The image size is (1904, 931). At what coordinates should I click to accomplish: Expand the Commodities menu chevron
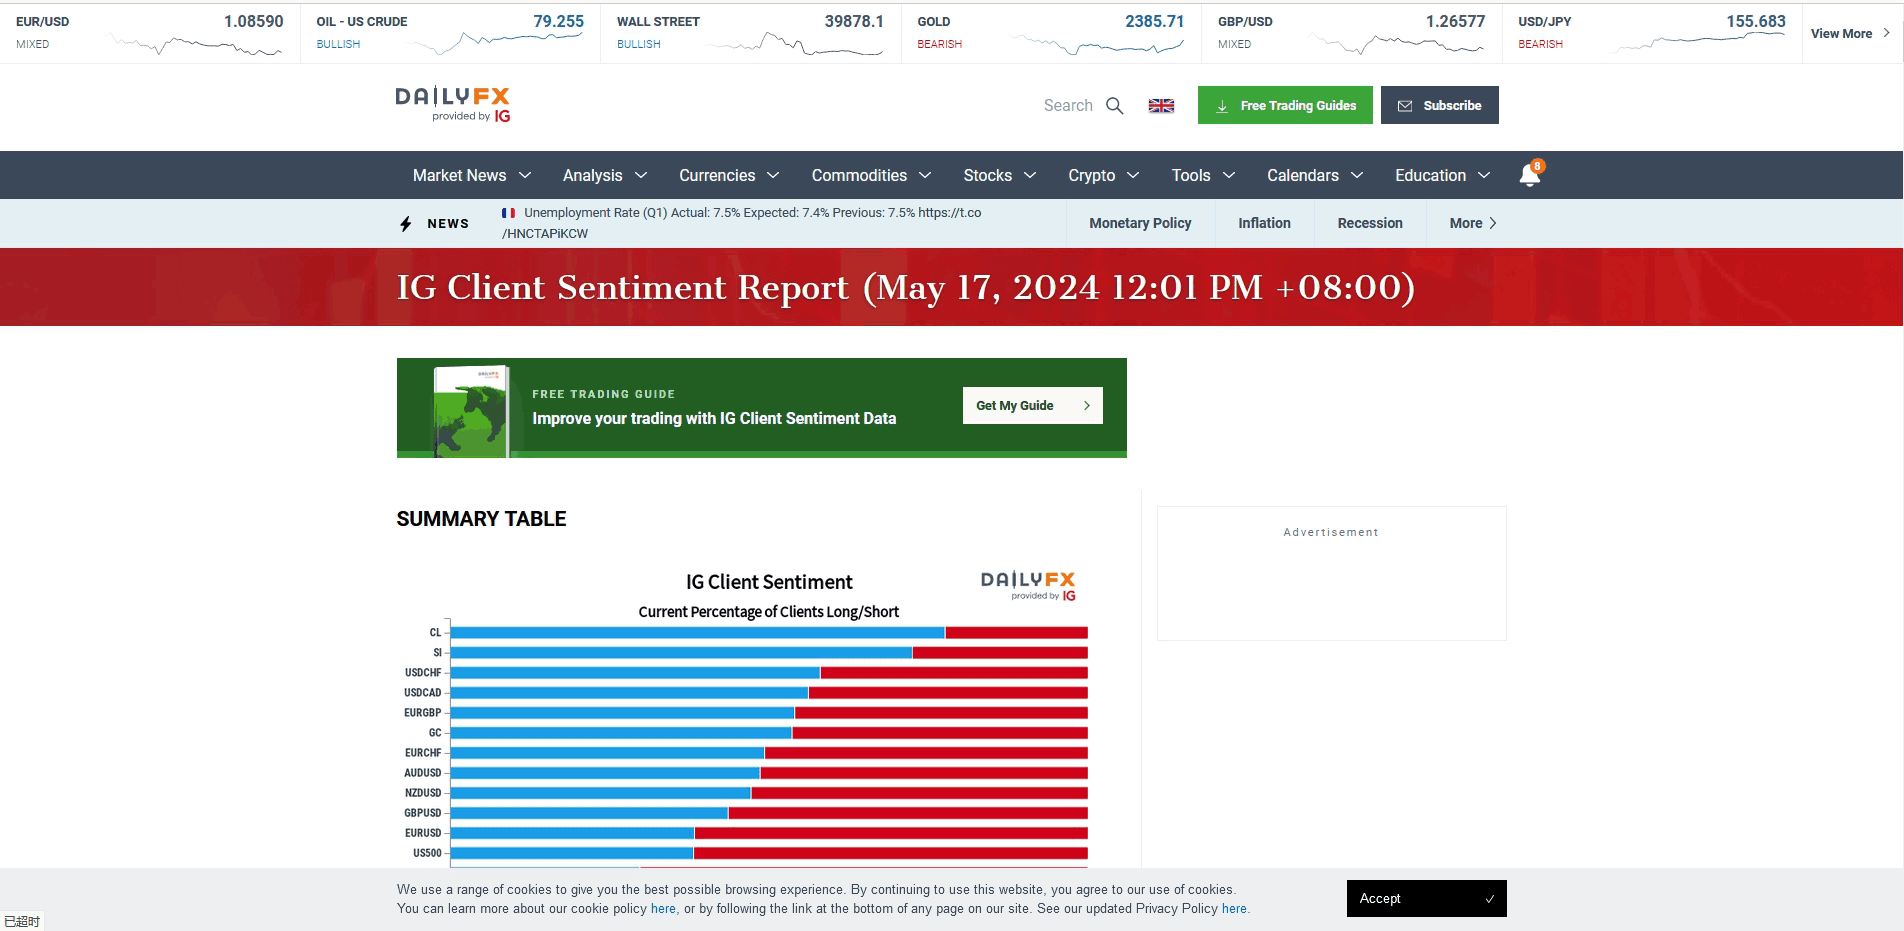925,175
